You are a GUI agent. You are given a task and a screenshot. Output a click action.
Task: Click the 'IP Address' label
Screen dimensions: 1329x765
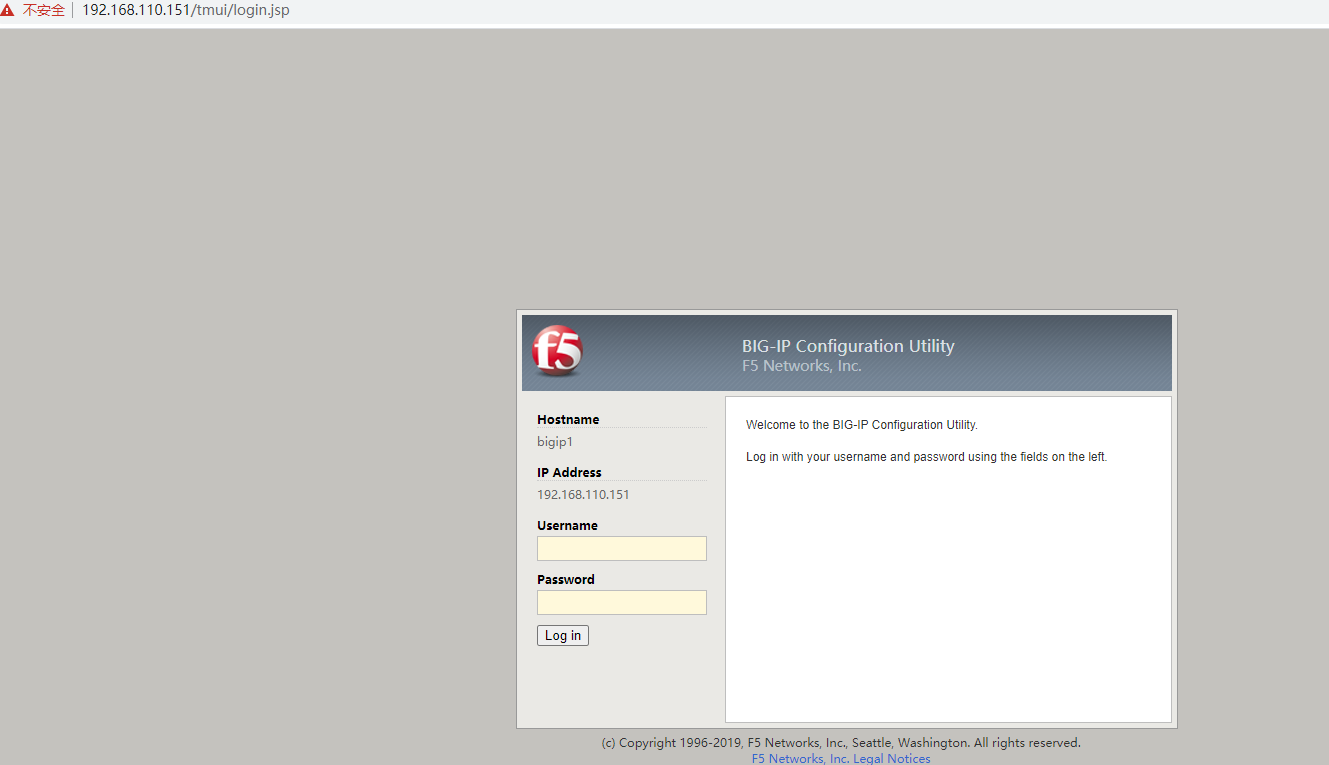pyautogui.click(x=569, y=473)
